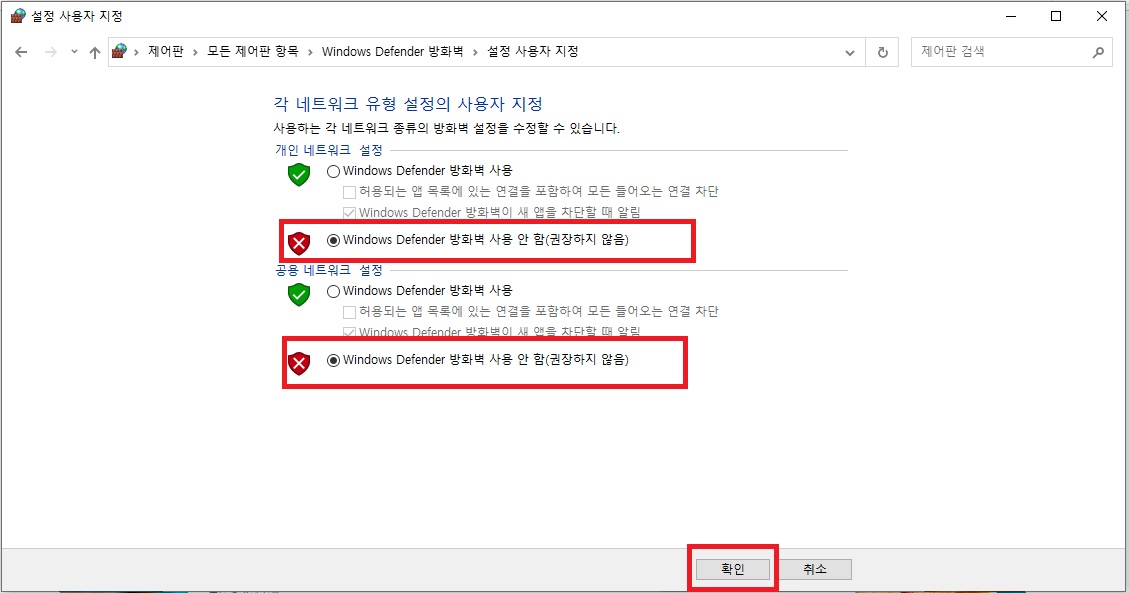This screenshot has height=593, width=1129.
Task: Refresh the control panel page
Action: coord(883,53)
